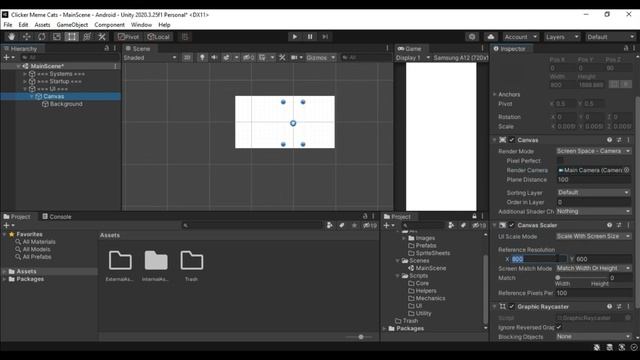The width and height of the screenshot is (640, 360).
Task: Open UI Scale Mode dropdown
Action: click(x=594, y=236)
